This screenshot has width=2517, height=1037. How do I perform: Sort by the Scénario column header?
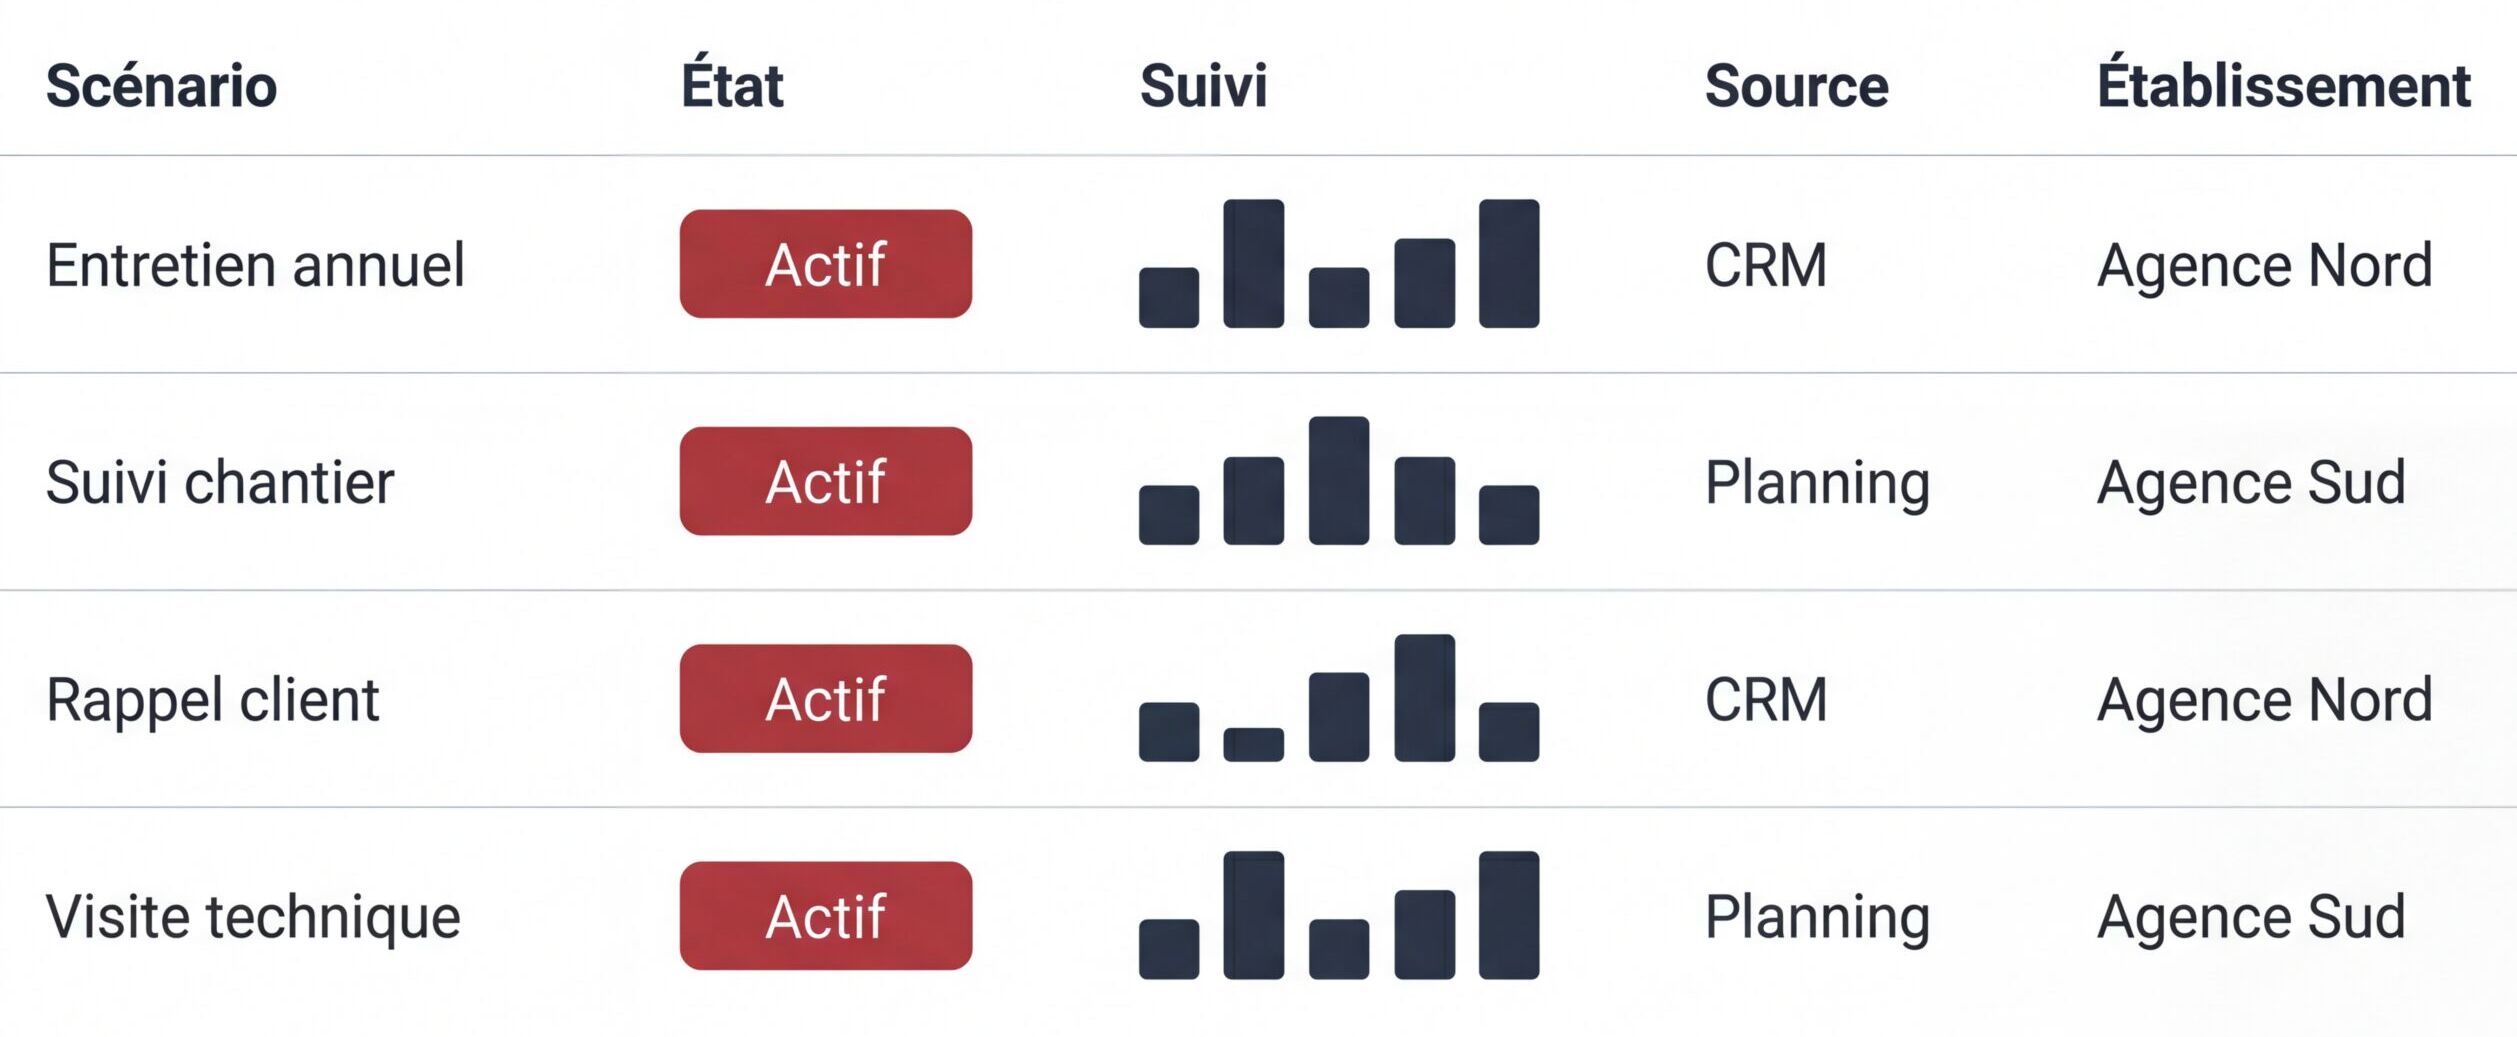pyautogui.click(x=161, y=86)
